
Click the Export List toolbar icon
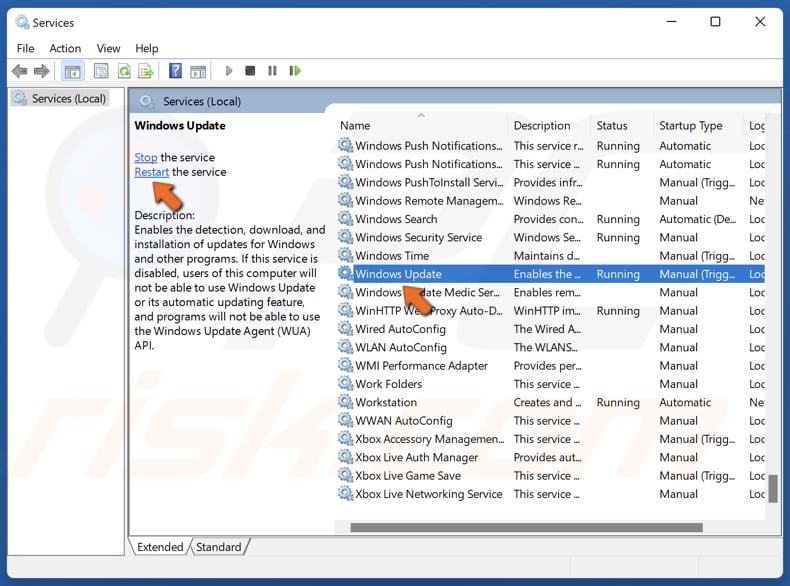(146, 71)
